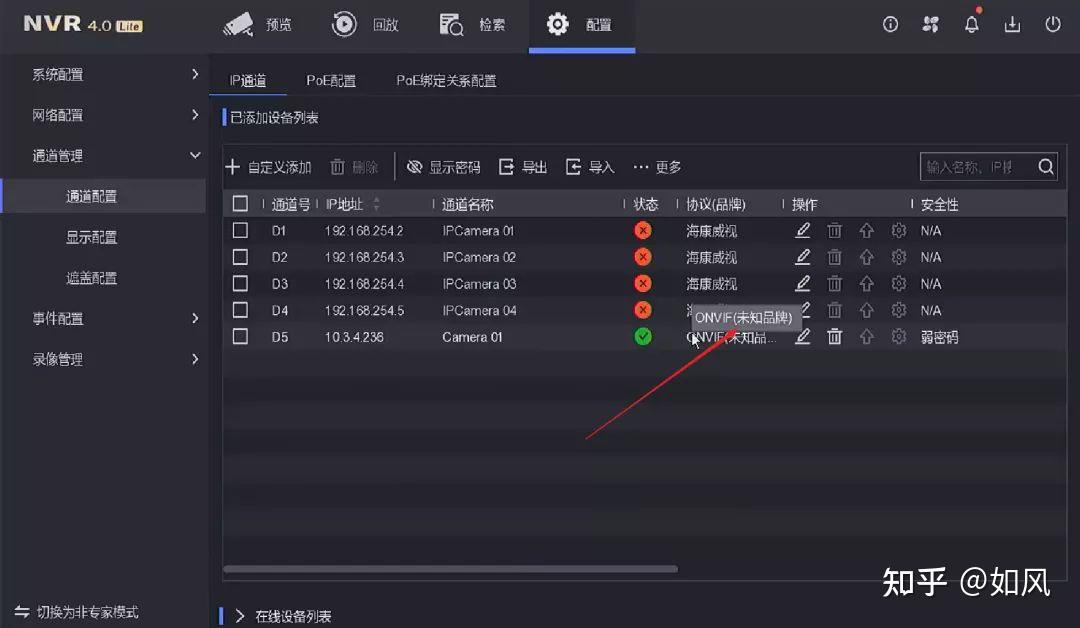The height and width of the screenshot is (628, 1080).
Task: Open settings gear for channel D2
Action: click(898, 257)
